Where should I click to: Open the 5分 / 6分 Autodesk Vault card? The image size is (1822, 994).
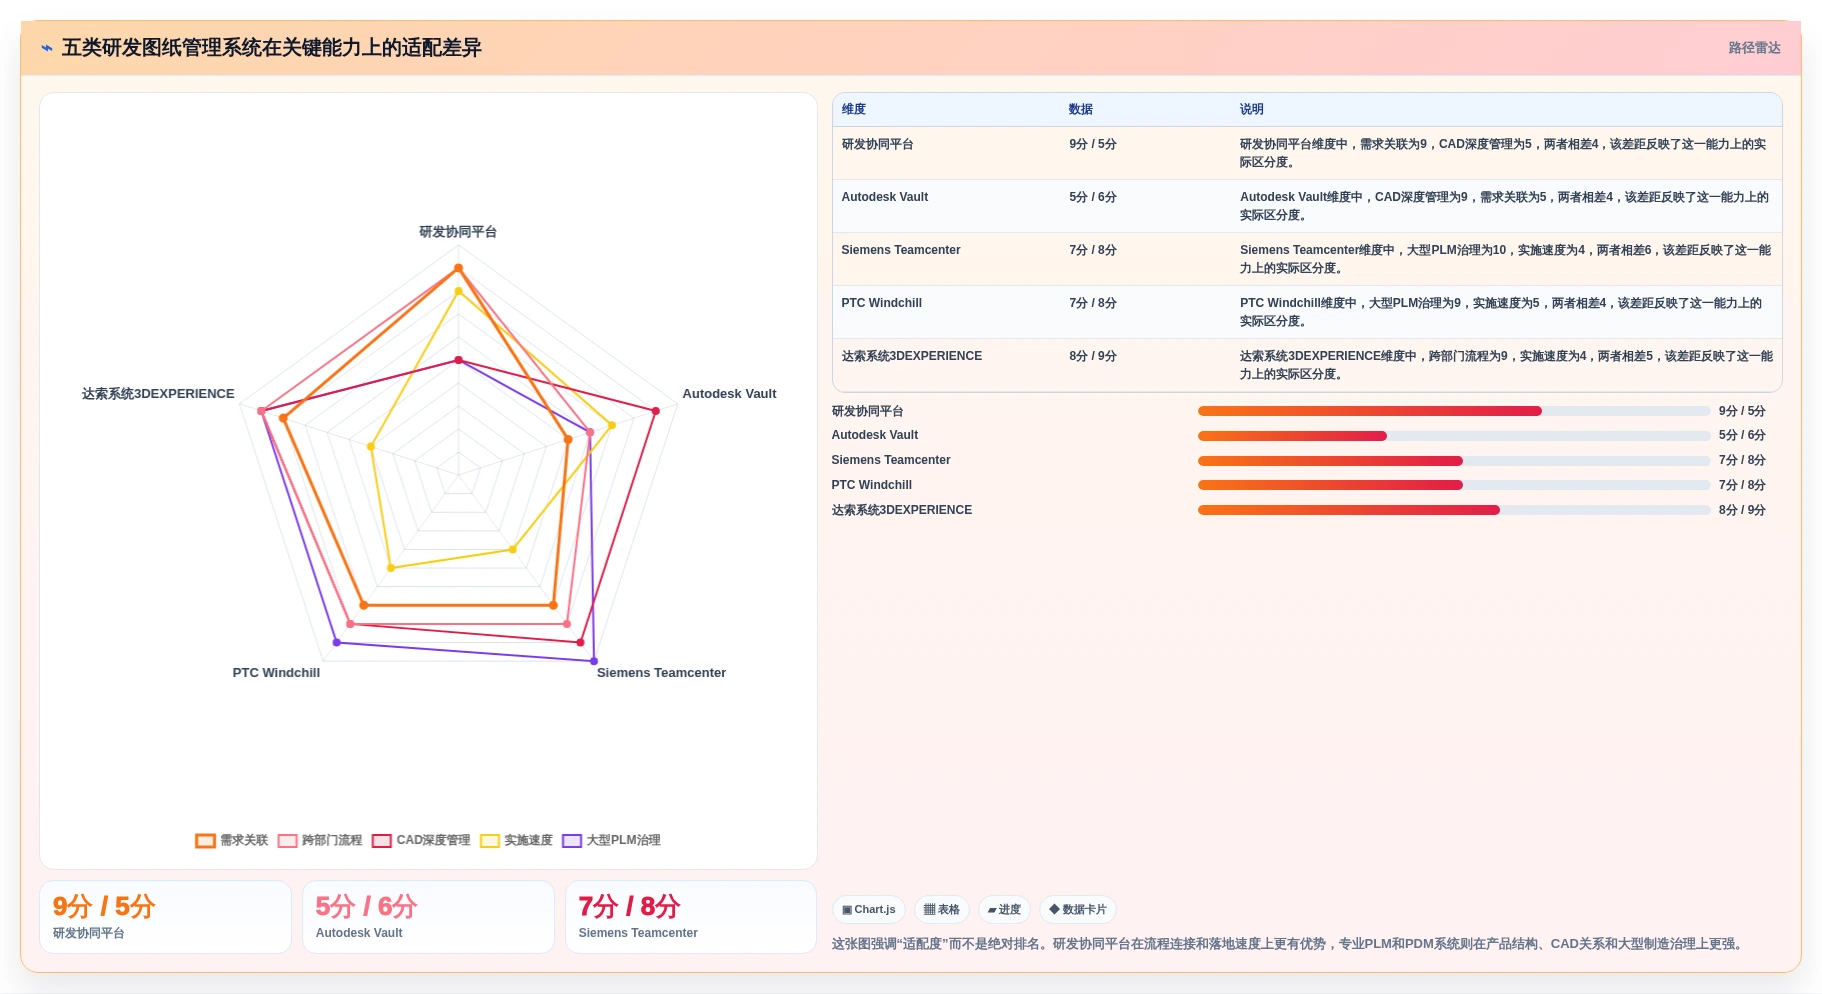(428, 917)
